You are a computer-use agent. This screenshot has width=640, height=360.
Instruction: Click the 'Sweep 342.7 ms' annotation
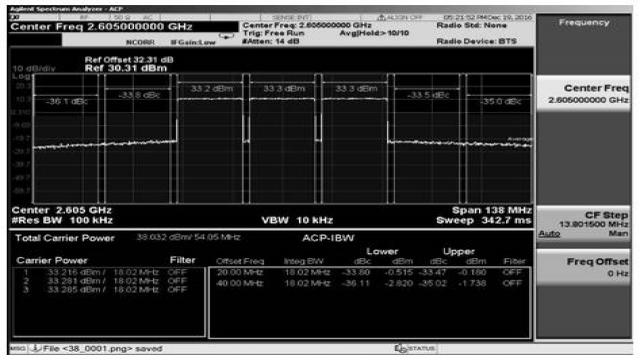click(x=484, y=220)
